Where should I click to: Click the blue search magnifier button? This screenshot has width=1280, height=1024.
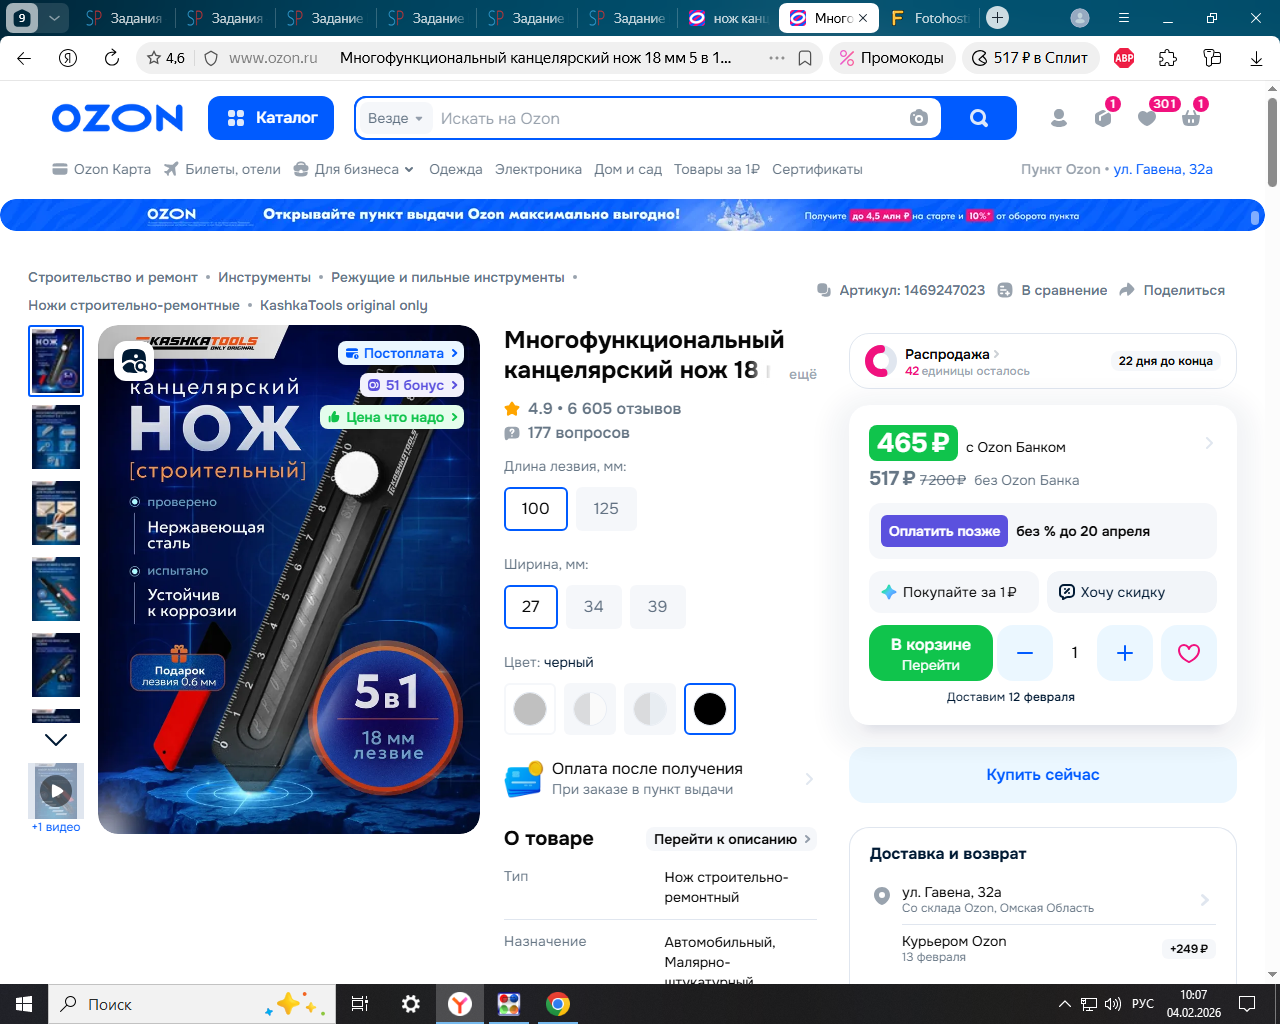click(x=979, y=118)
